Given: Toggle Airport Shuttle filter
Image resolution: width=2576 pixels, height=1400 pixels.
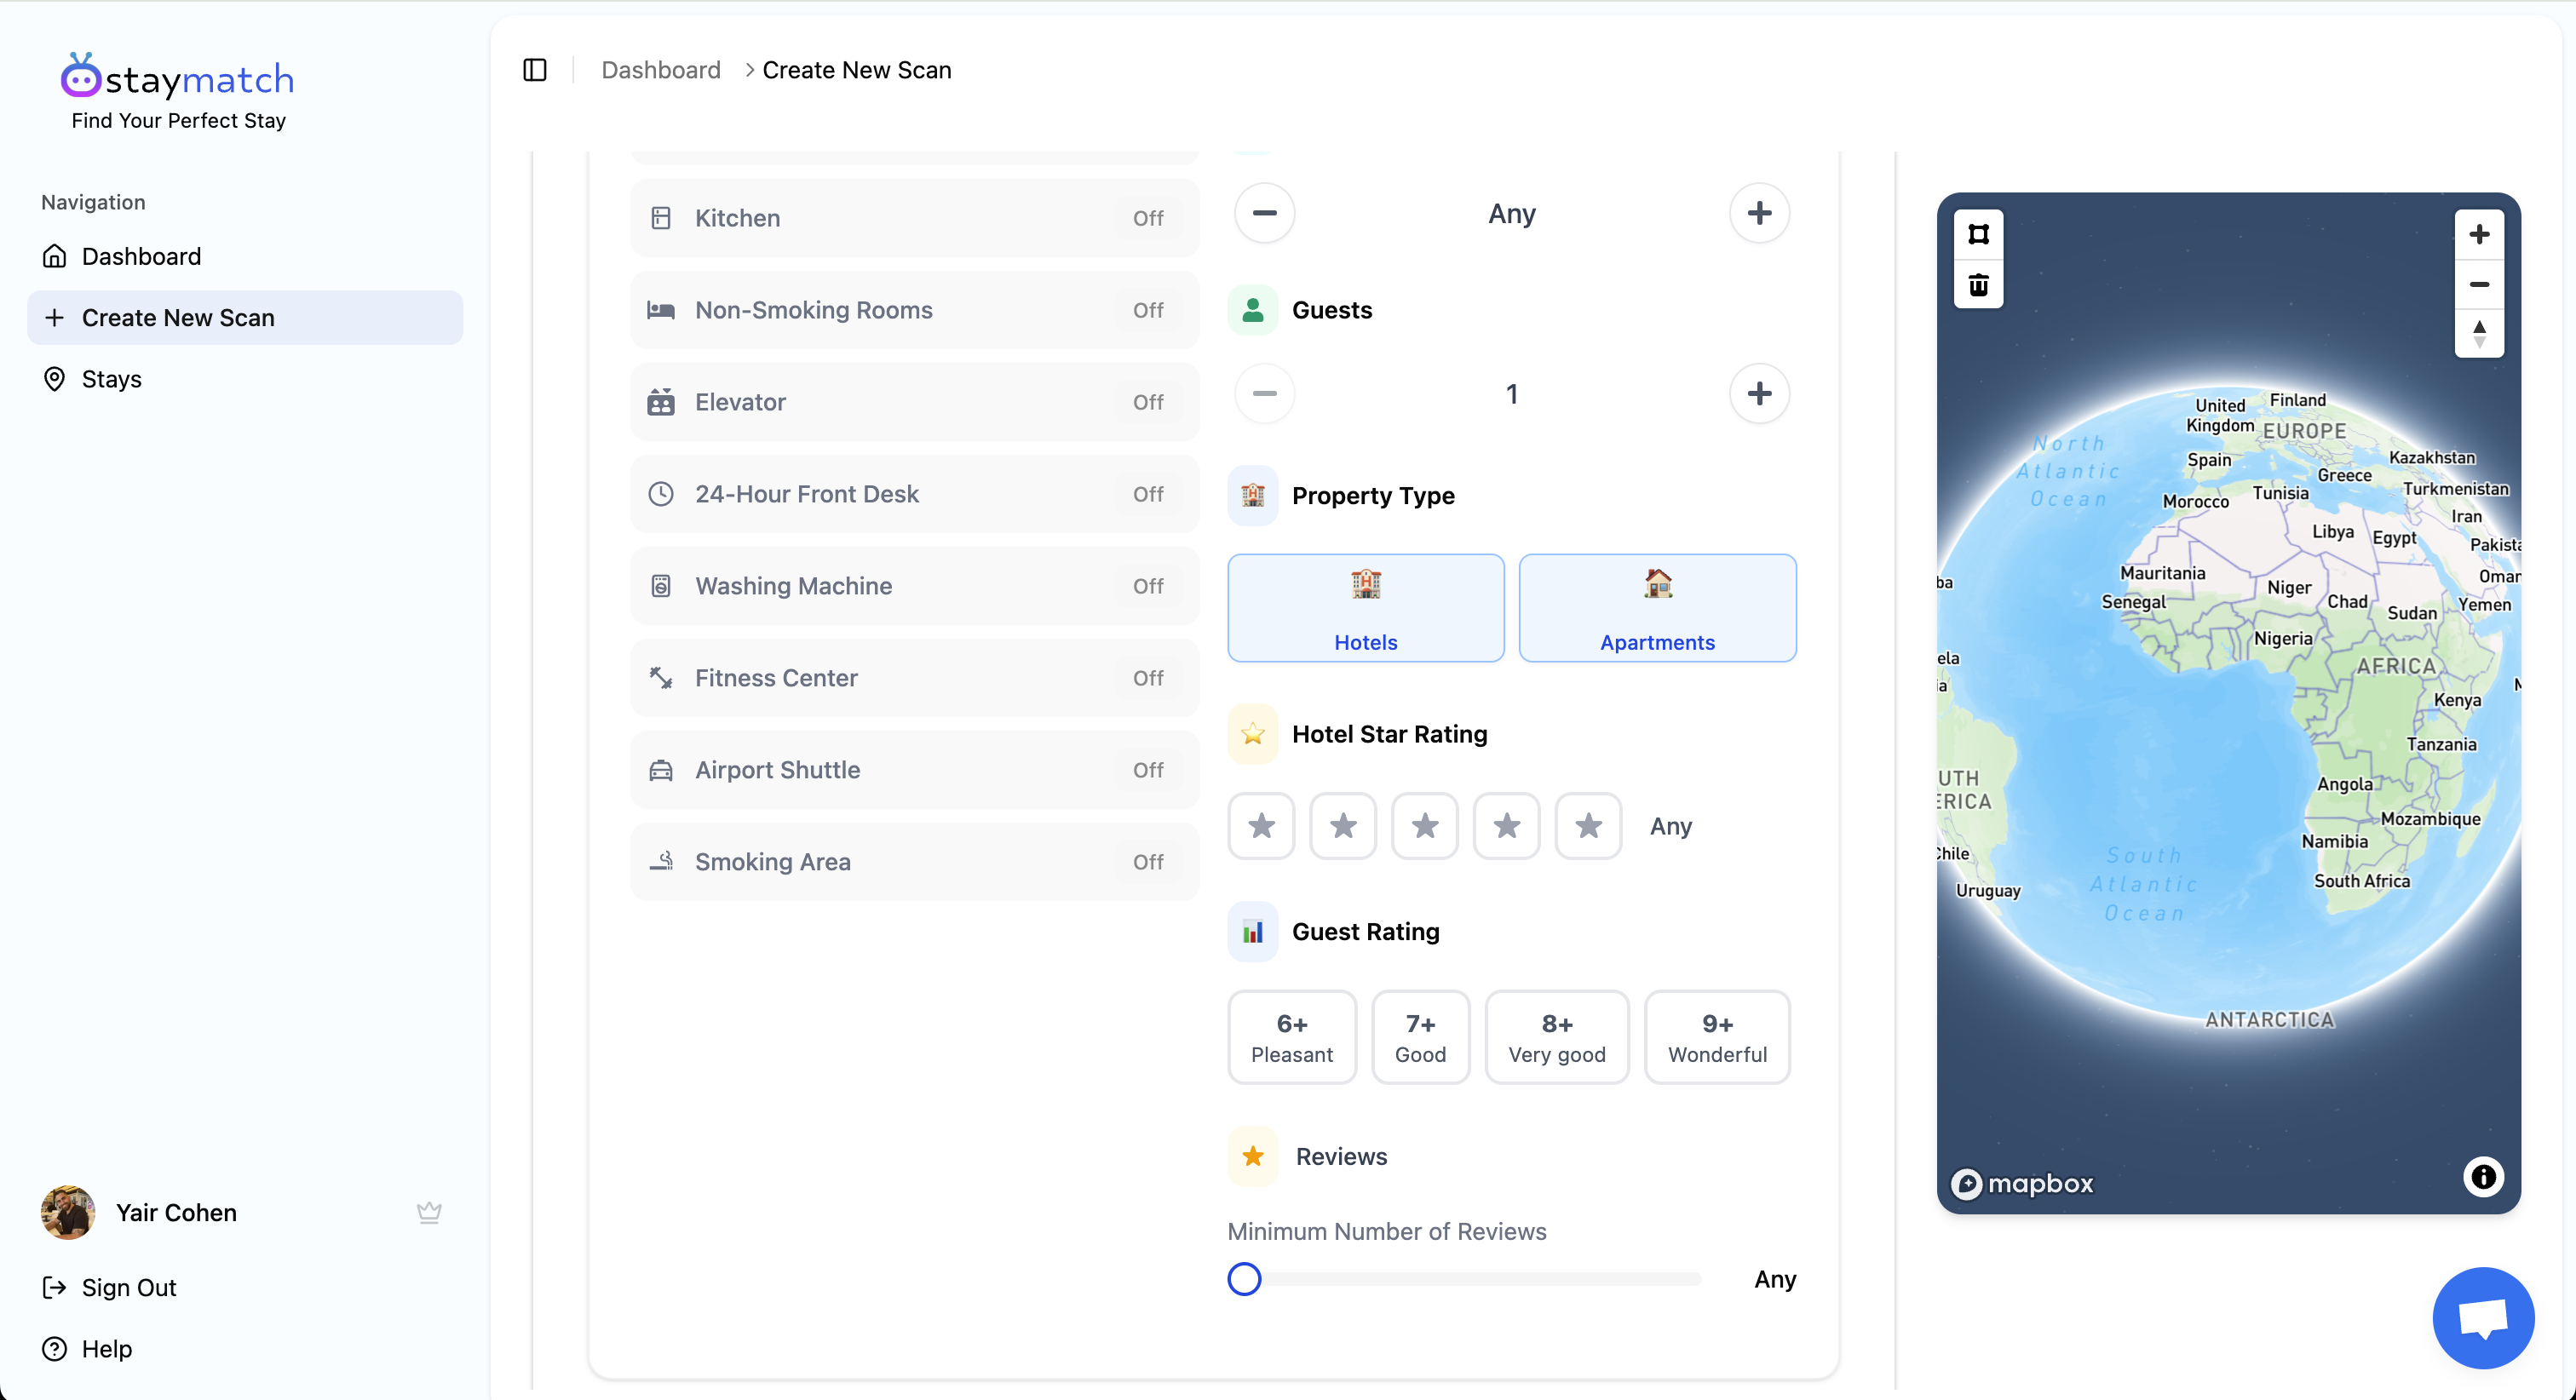Looking at the screenshot, I should click(x=914, y=769).
